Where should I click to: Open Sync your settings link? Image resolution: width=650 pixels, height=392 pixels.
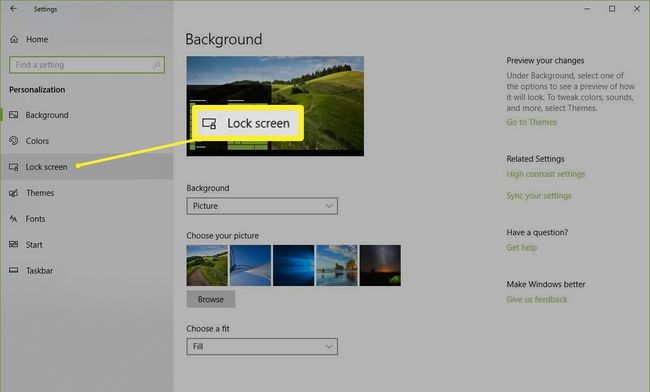click(x=538, y=196)
